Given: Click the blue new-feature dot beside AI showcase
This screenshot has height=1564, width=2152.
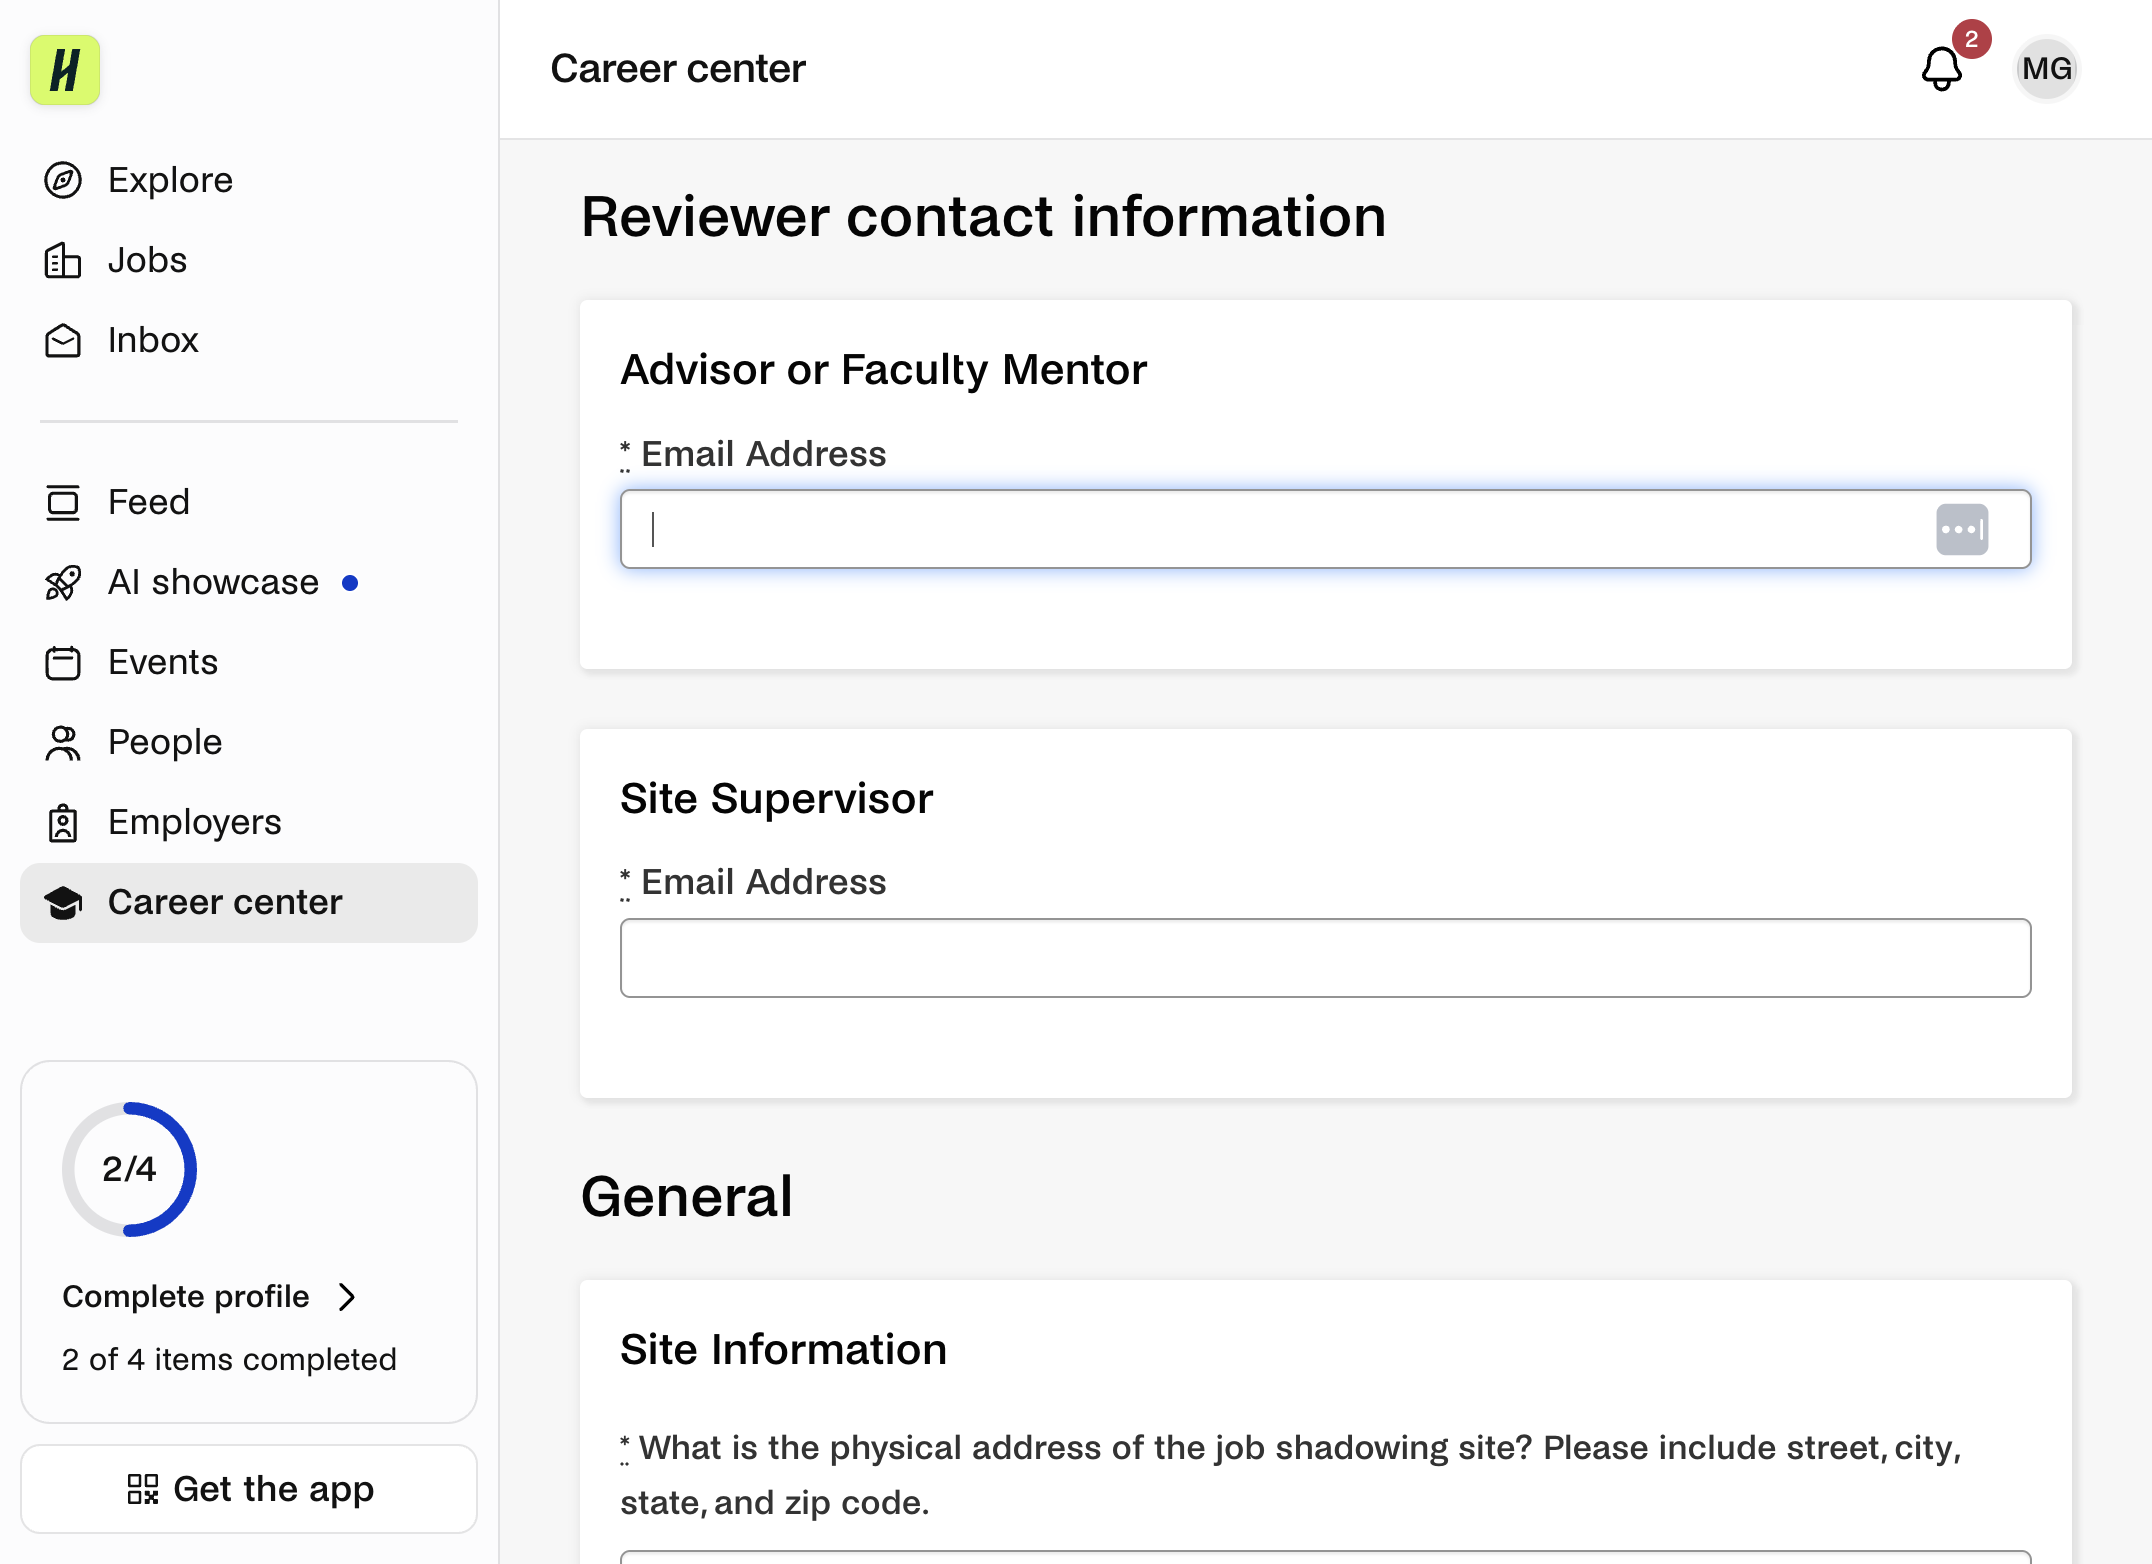Looking at the screenshot, I should [x=350, y=583].
